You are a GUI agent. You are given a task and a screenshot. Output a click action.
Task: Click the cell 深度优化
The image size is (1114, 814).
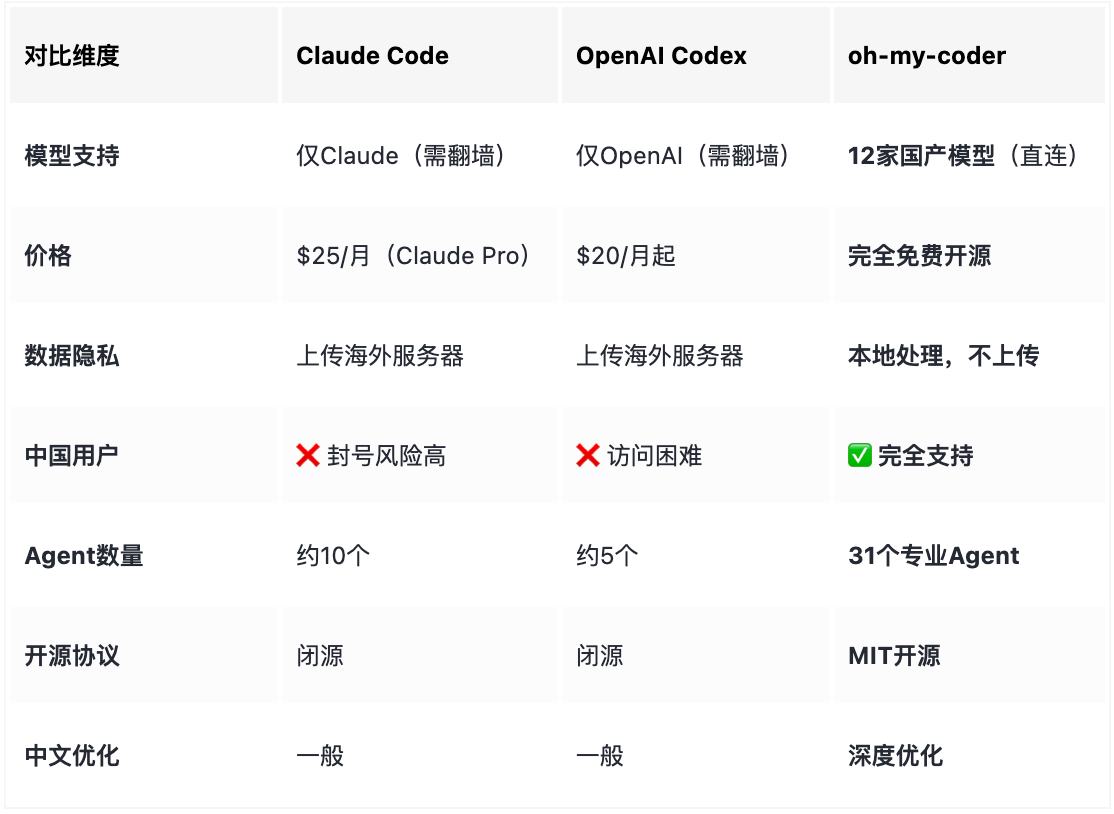[x=895, y=756]
